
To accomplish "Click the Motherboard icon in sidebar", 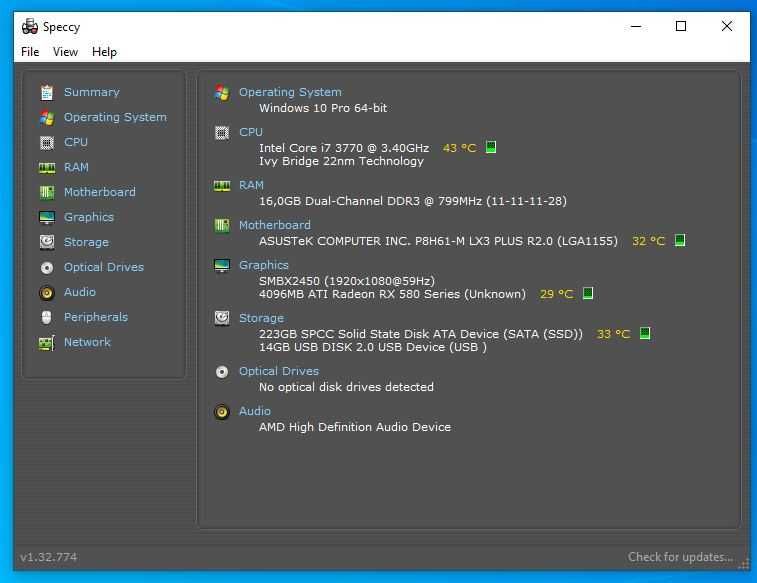I will point(47,193).
